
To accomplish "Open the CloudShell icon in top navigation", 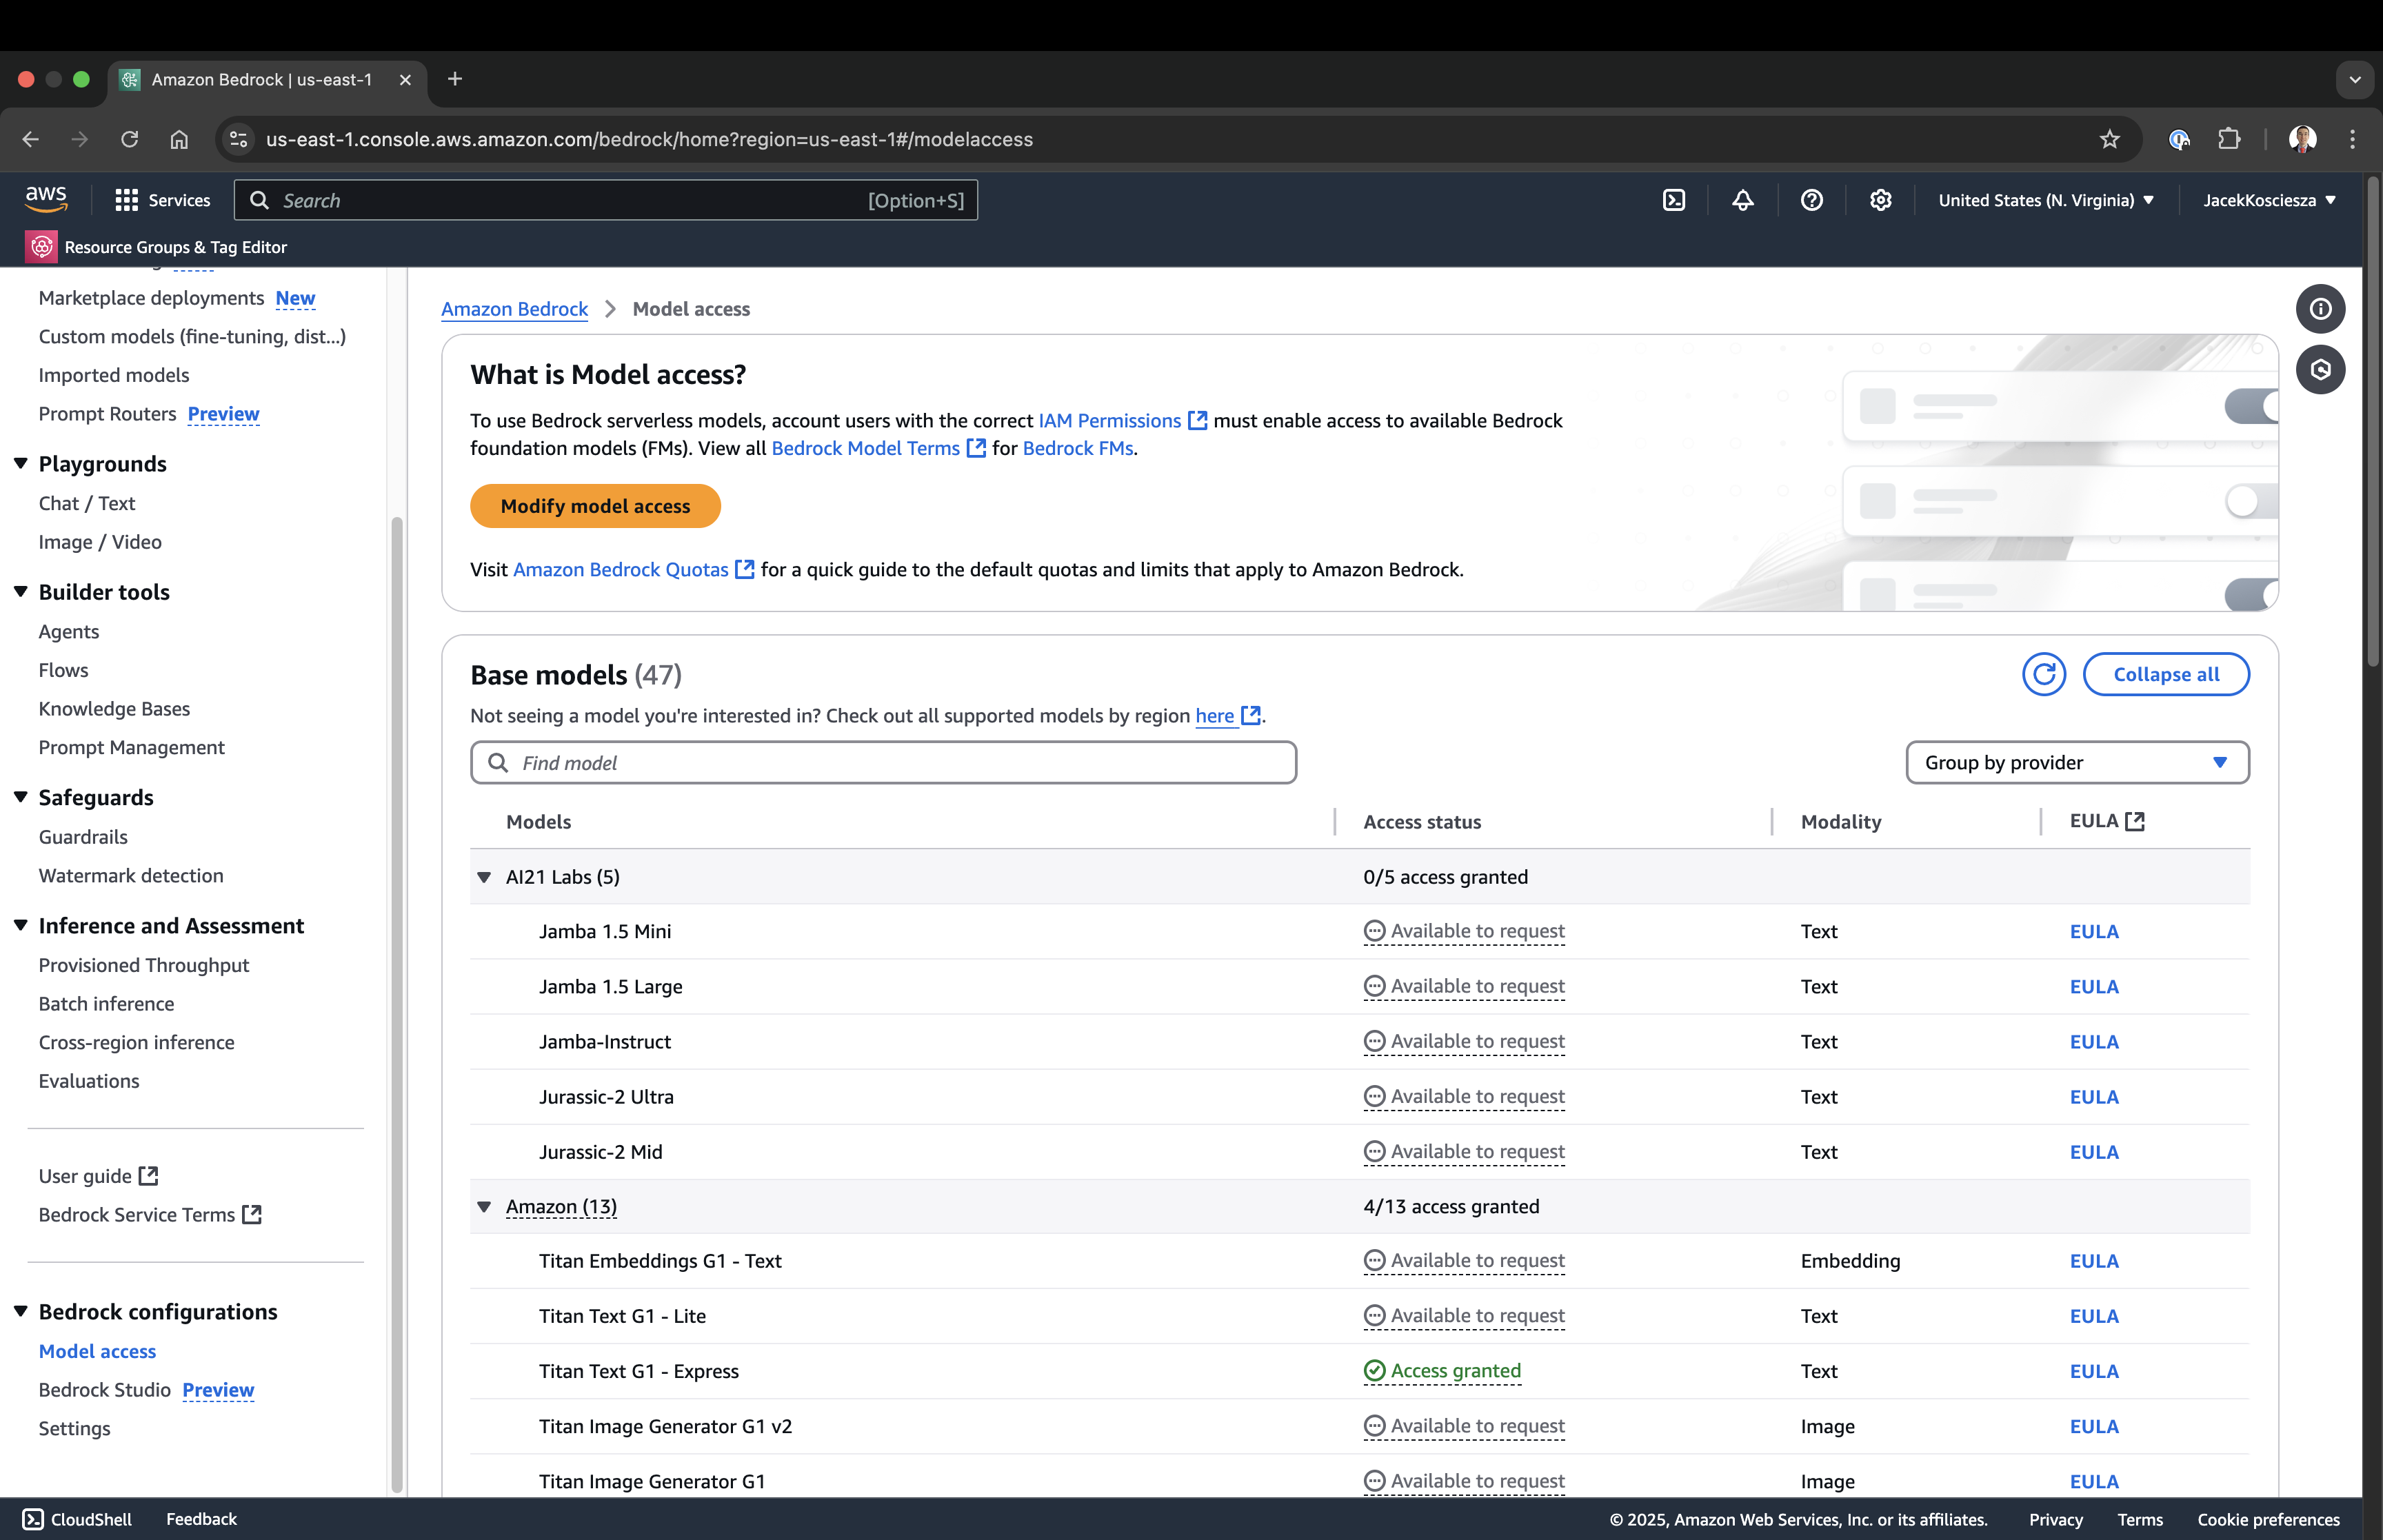I will tap(1674, 200).
